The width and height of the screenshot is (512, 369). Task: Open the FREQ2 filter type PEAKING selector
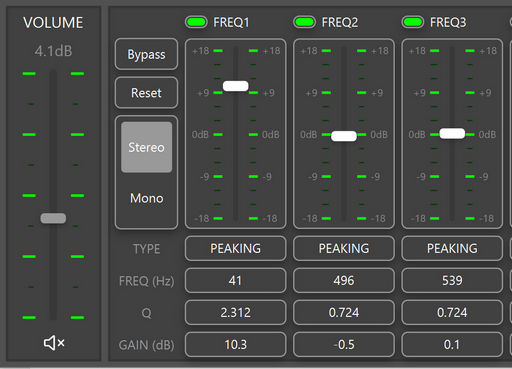(x=344, y=248)
